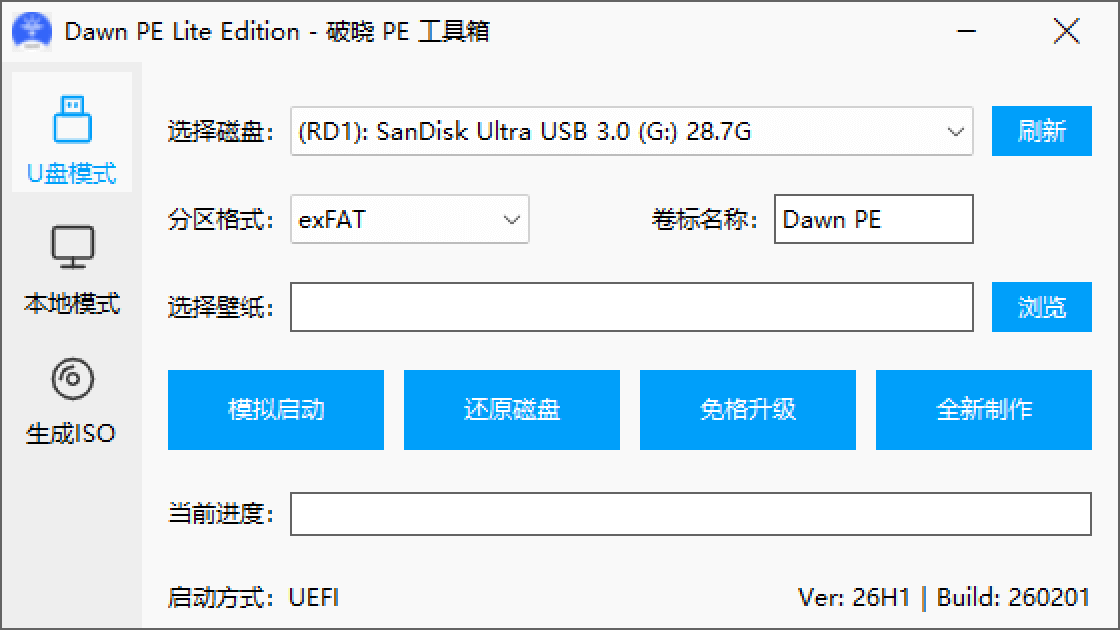This screenshot has width=1120, height=630.
Task: Select the monitor icon for 本地模式
Action: click(72, 247)
